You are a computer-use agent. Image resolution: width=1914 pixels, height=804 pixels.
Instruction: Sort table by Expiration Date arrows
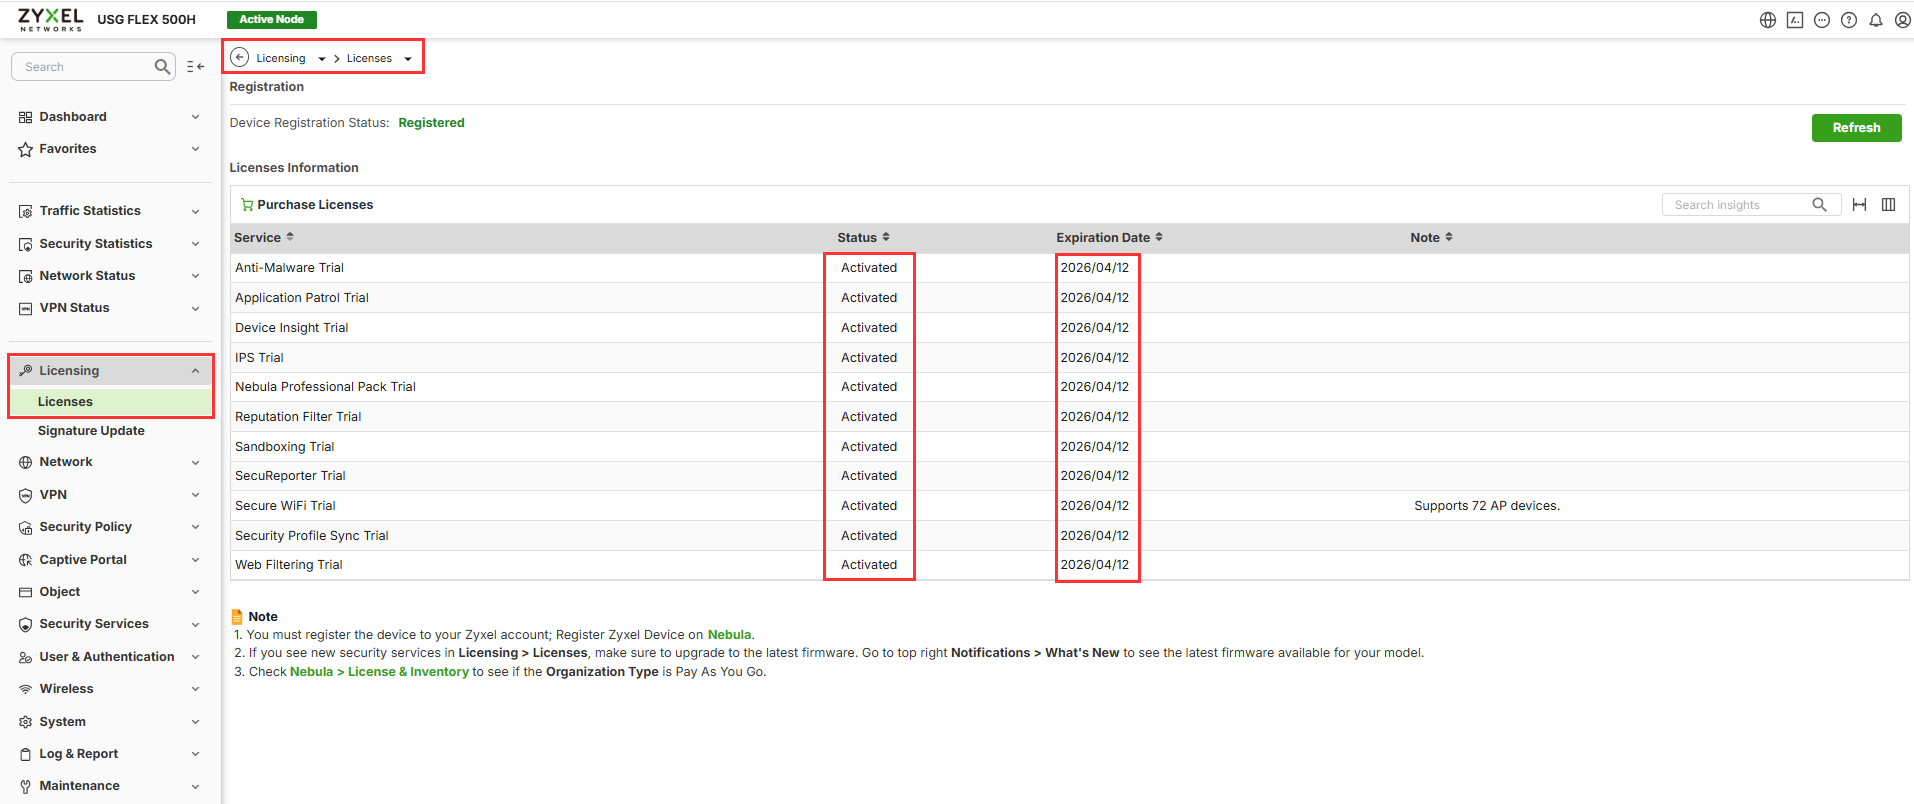tap(1159, 237)
